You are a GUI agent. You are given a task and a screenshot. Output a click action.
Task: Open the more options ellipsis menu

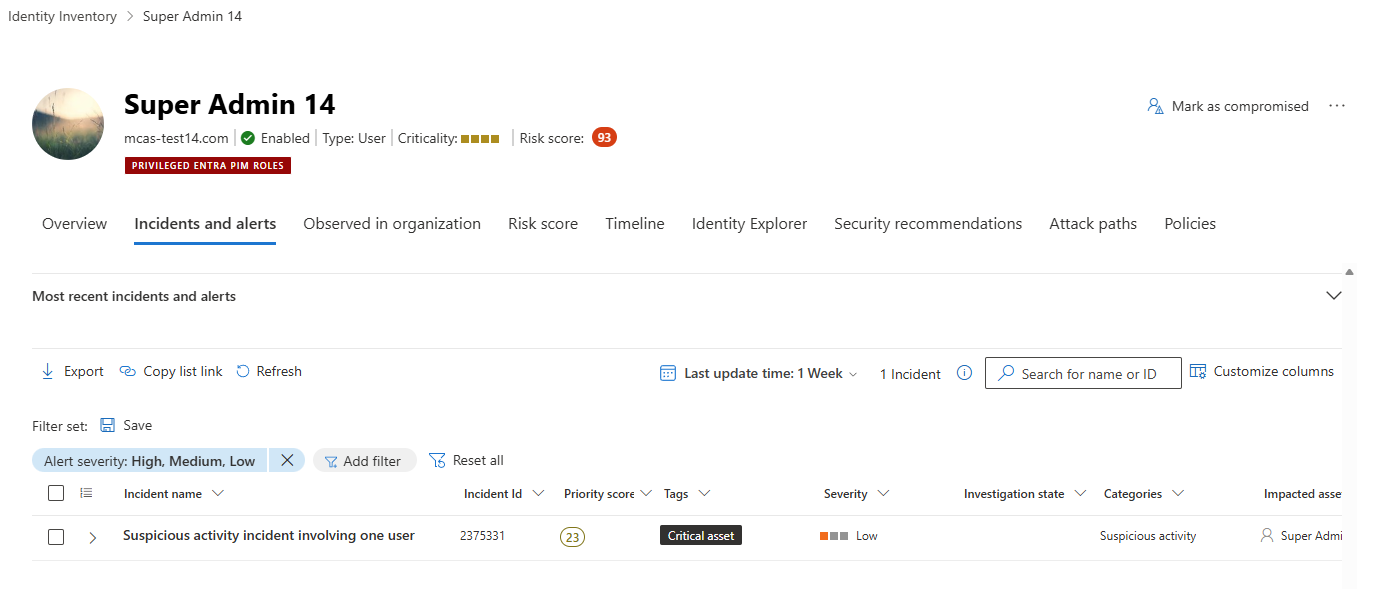1337,105
